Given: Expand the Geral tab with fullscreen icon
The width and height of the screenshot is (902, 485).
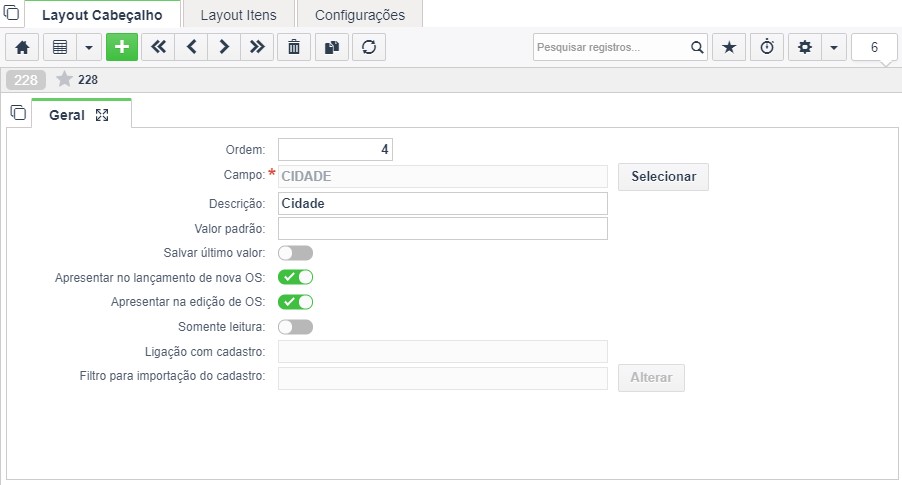Looking at the screenshot, I should coord(102,115).
